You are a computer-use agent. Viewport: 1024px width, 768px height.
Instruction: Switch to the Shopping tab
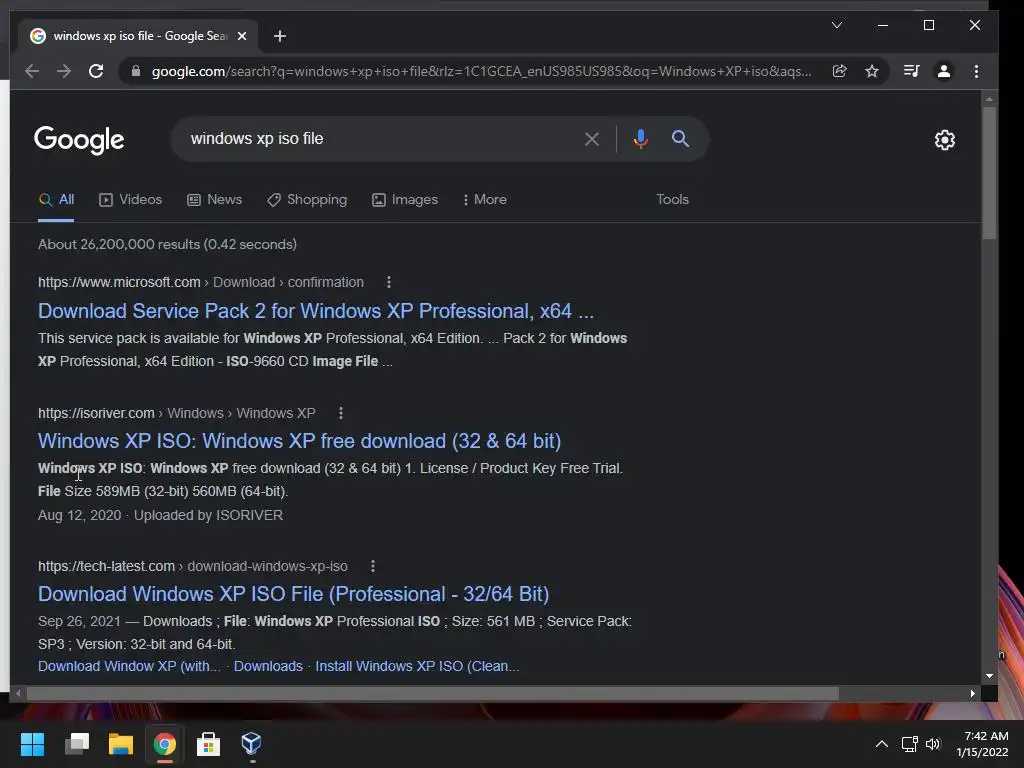point(307,200)
